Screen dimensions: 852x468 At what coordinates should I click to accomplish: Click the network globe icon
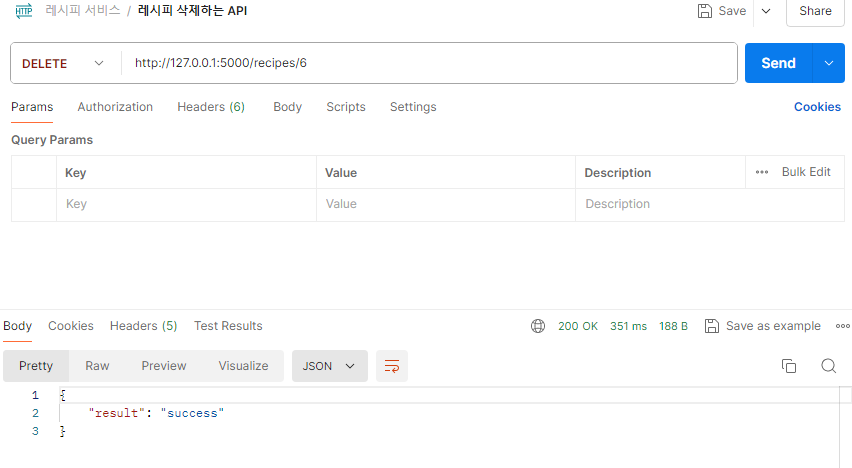pos(538,326)
